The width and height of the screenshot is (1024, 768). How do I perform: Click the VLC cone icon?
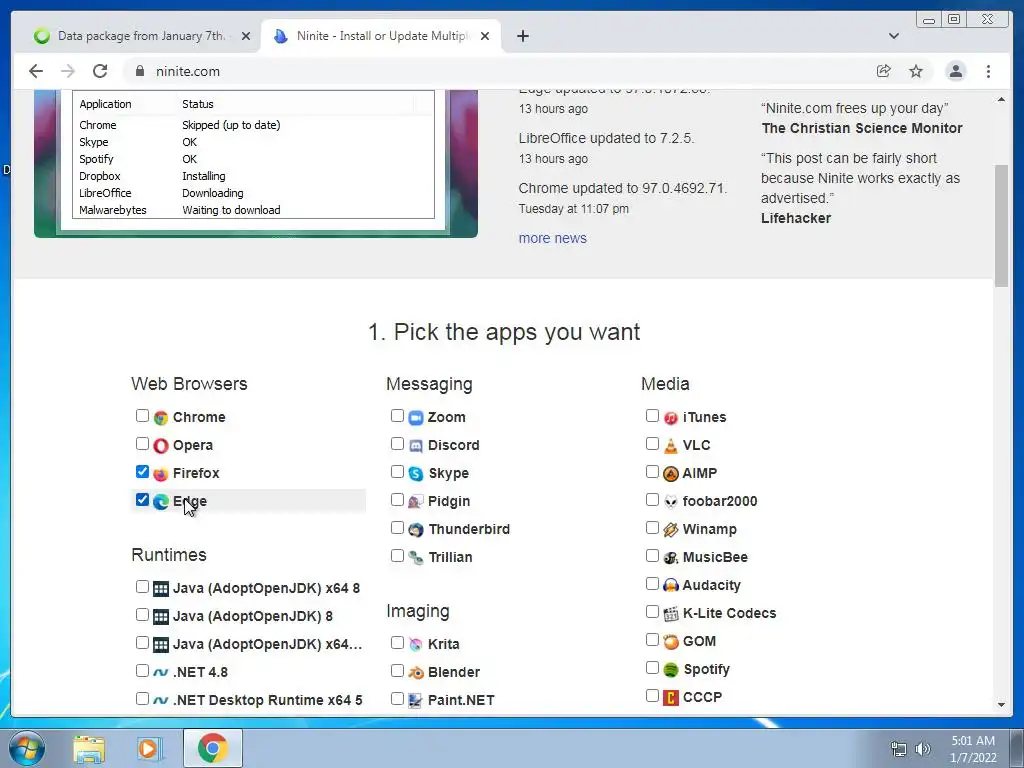[671, 445]
